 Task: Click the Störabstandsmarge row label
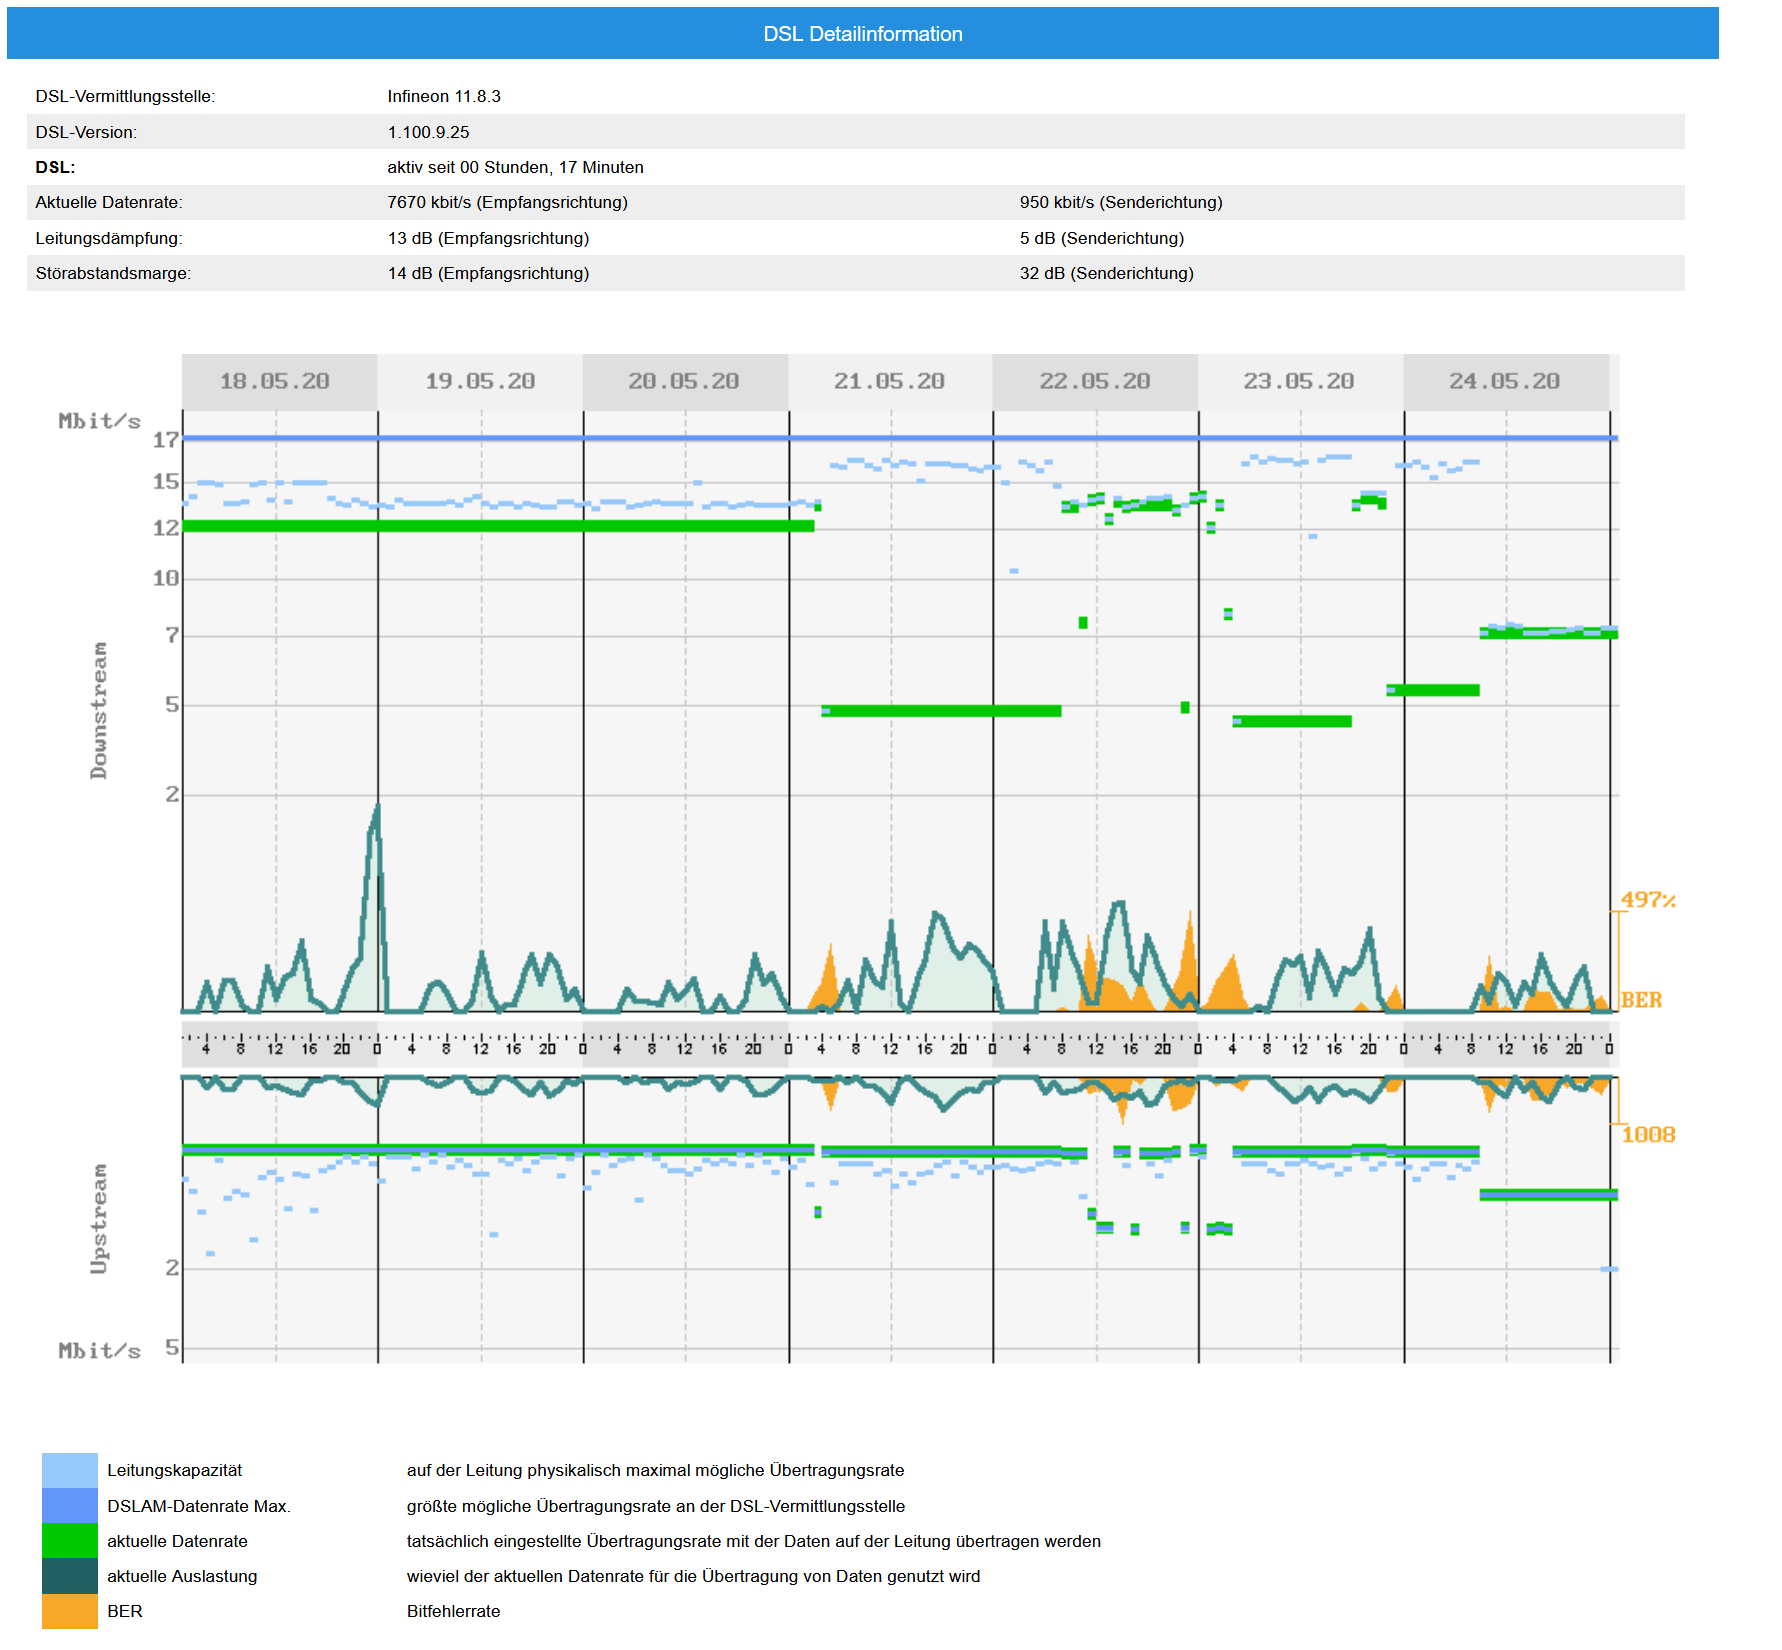pyautogui.click(x=113, y=273)
